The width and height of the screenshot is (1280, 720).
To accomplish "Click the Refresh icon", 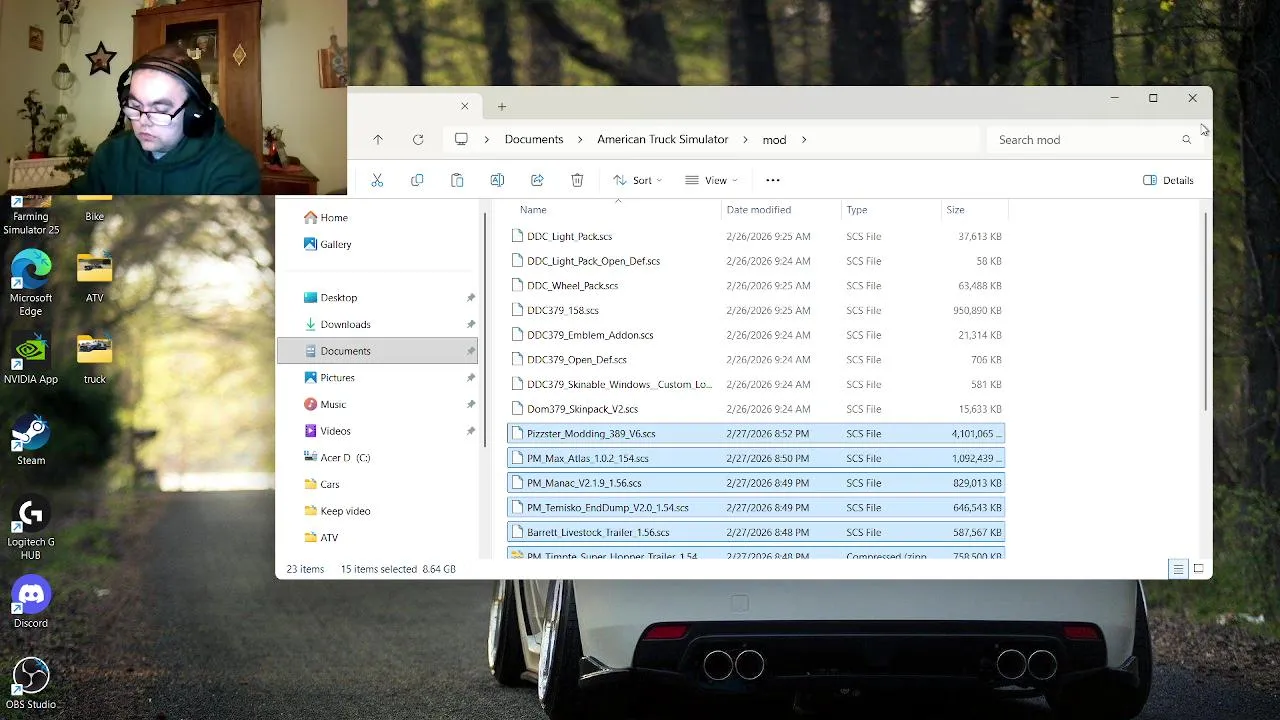I will click(x=418, y=140).
